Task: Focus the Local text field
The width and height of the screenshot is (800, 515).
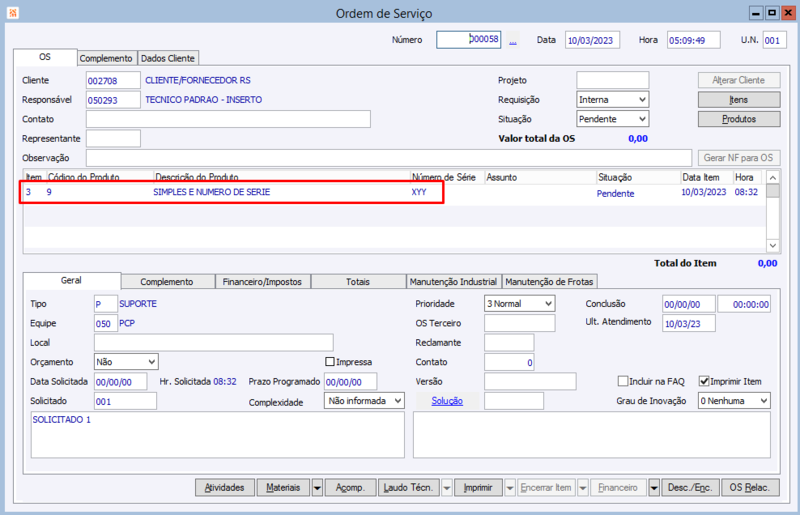Action: pyautogui.click(x=214, y=342)
